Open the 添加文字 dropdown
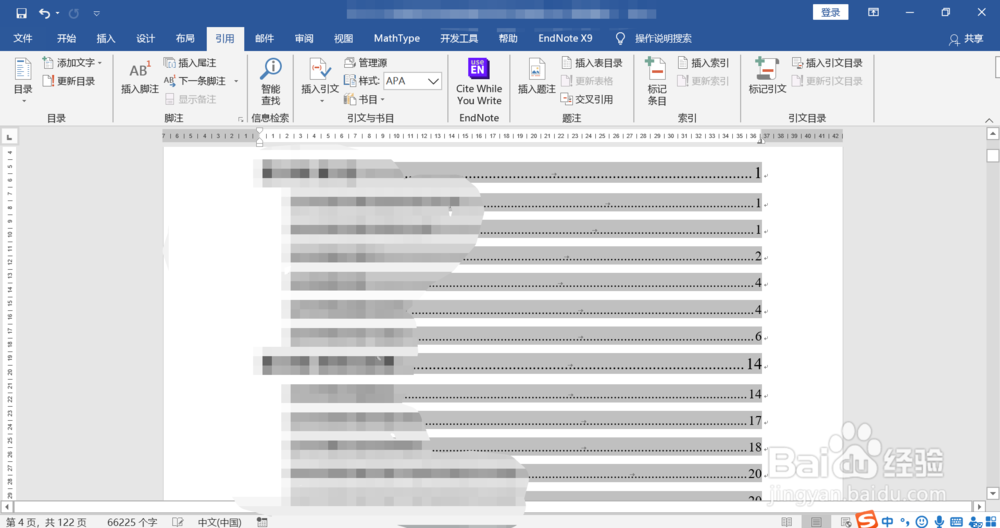Screen dimensions: 1000x528 point(72,62)
